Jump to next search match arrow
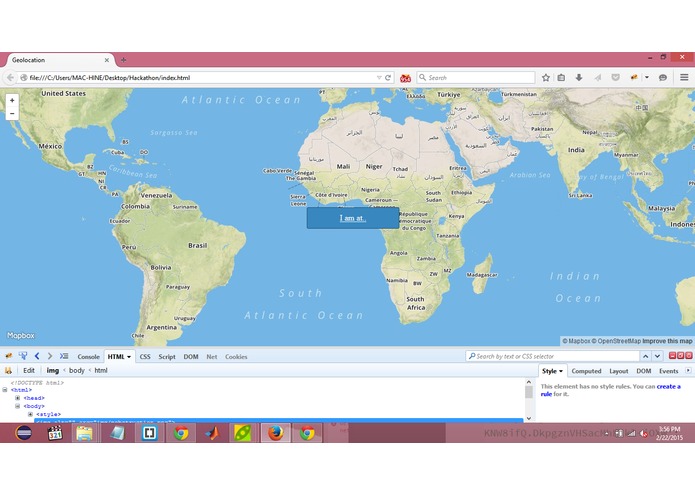The width and height of the screenshot is (695, 494). [x=657, y=356]
